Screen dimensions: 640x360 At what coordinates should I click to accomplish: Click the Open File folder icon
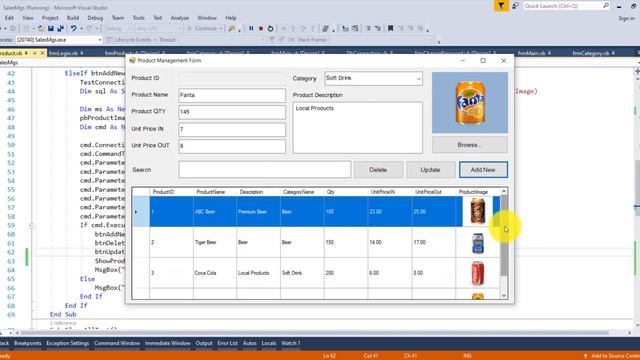(x=41, y=29)
